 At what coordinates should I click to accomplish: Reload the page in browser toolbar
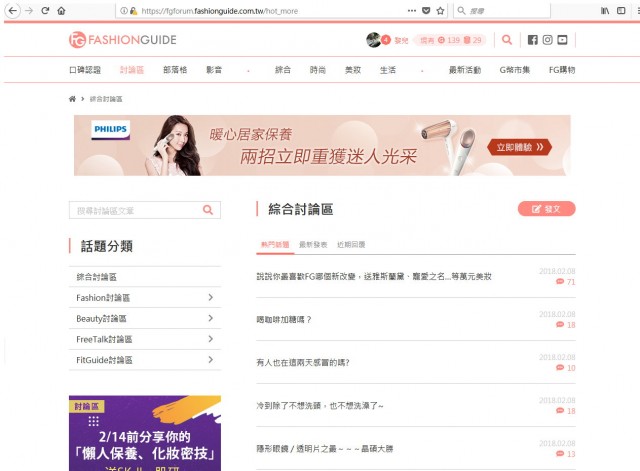pos(45,10)
